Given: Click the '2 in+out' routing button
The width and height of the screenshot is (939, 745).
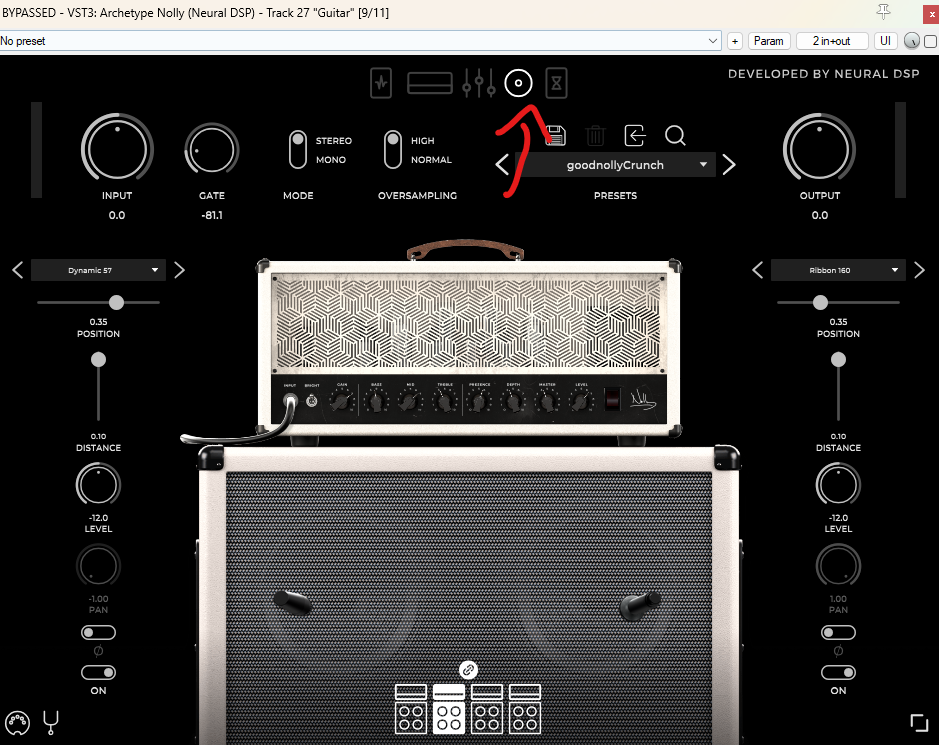Looking at the screenshot, I should (x=832, y=41).
